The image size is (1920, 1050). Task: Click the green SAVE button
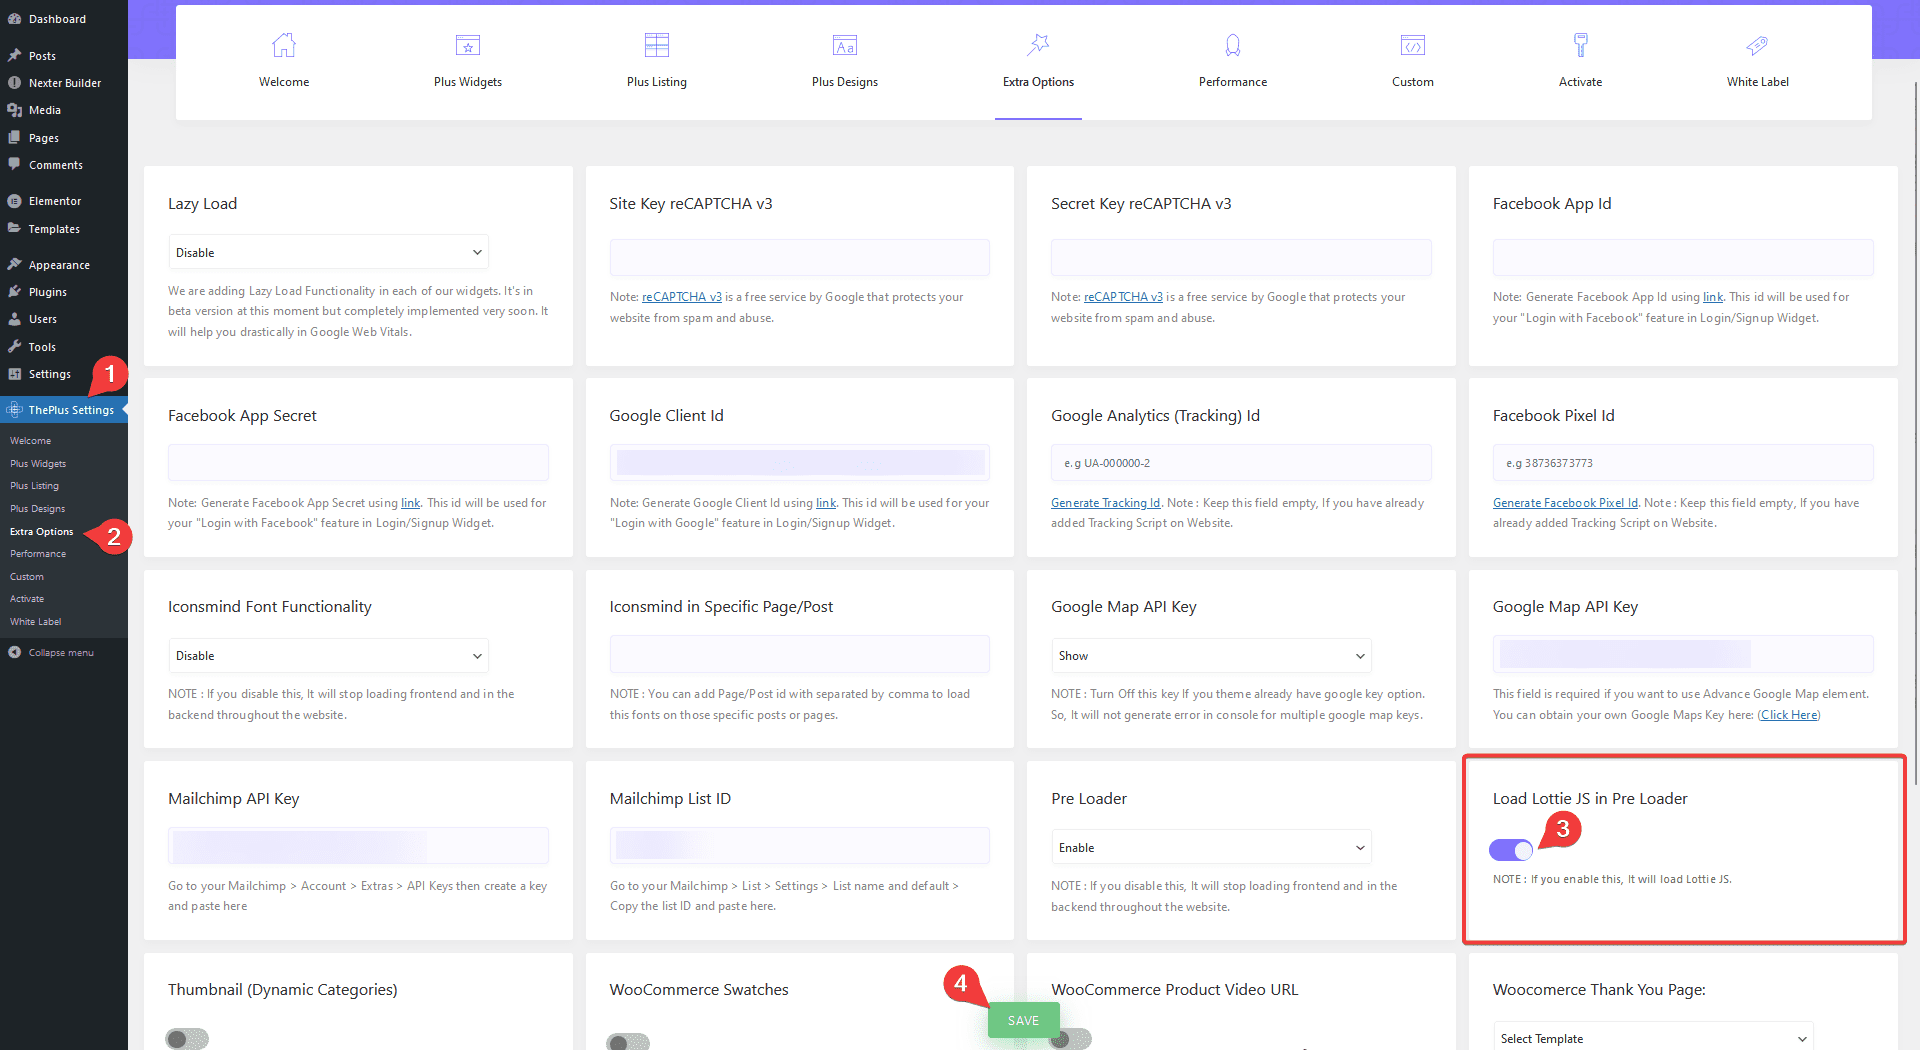(1023, 1020)
